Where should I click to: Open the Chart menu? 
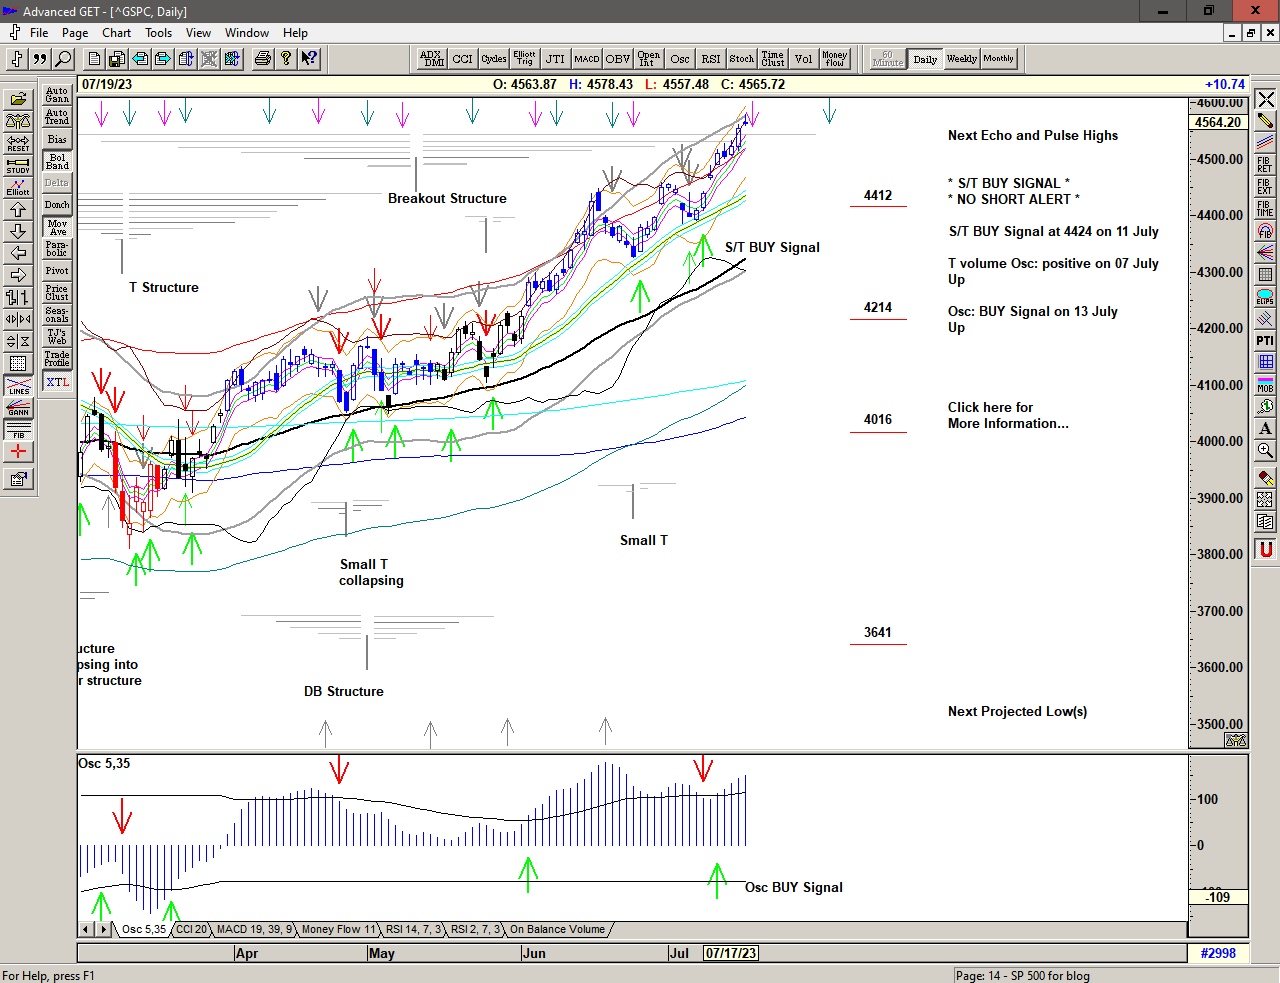116,33
